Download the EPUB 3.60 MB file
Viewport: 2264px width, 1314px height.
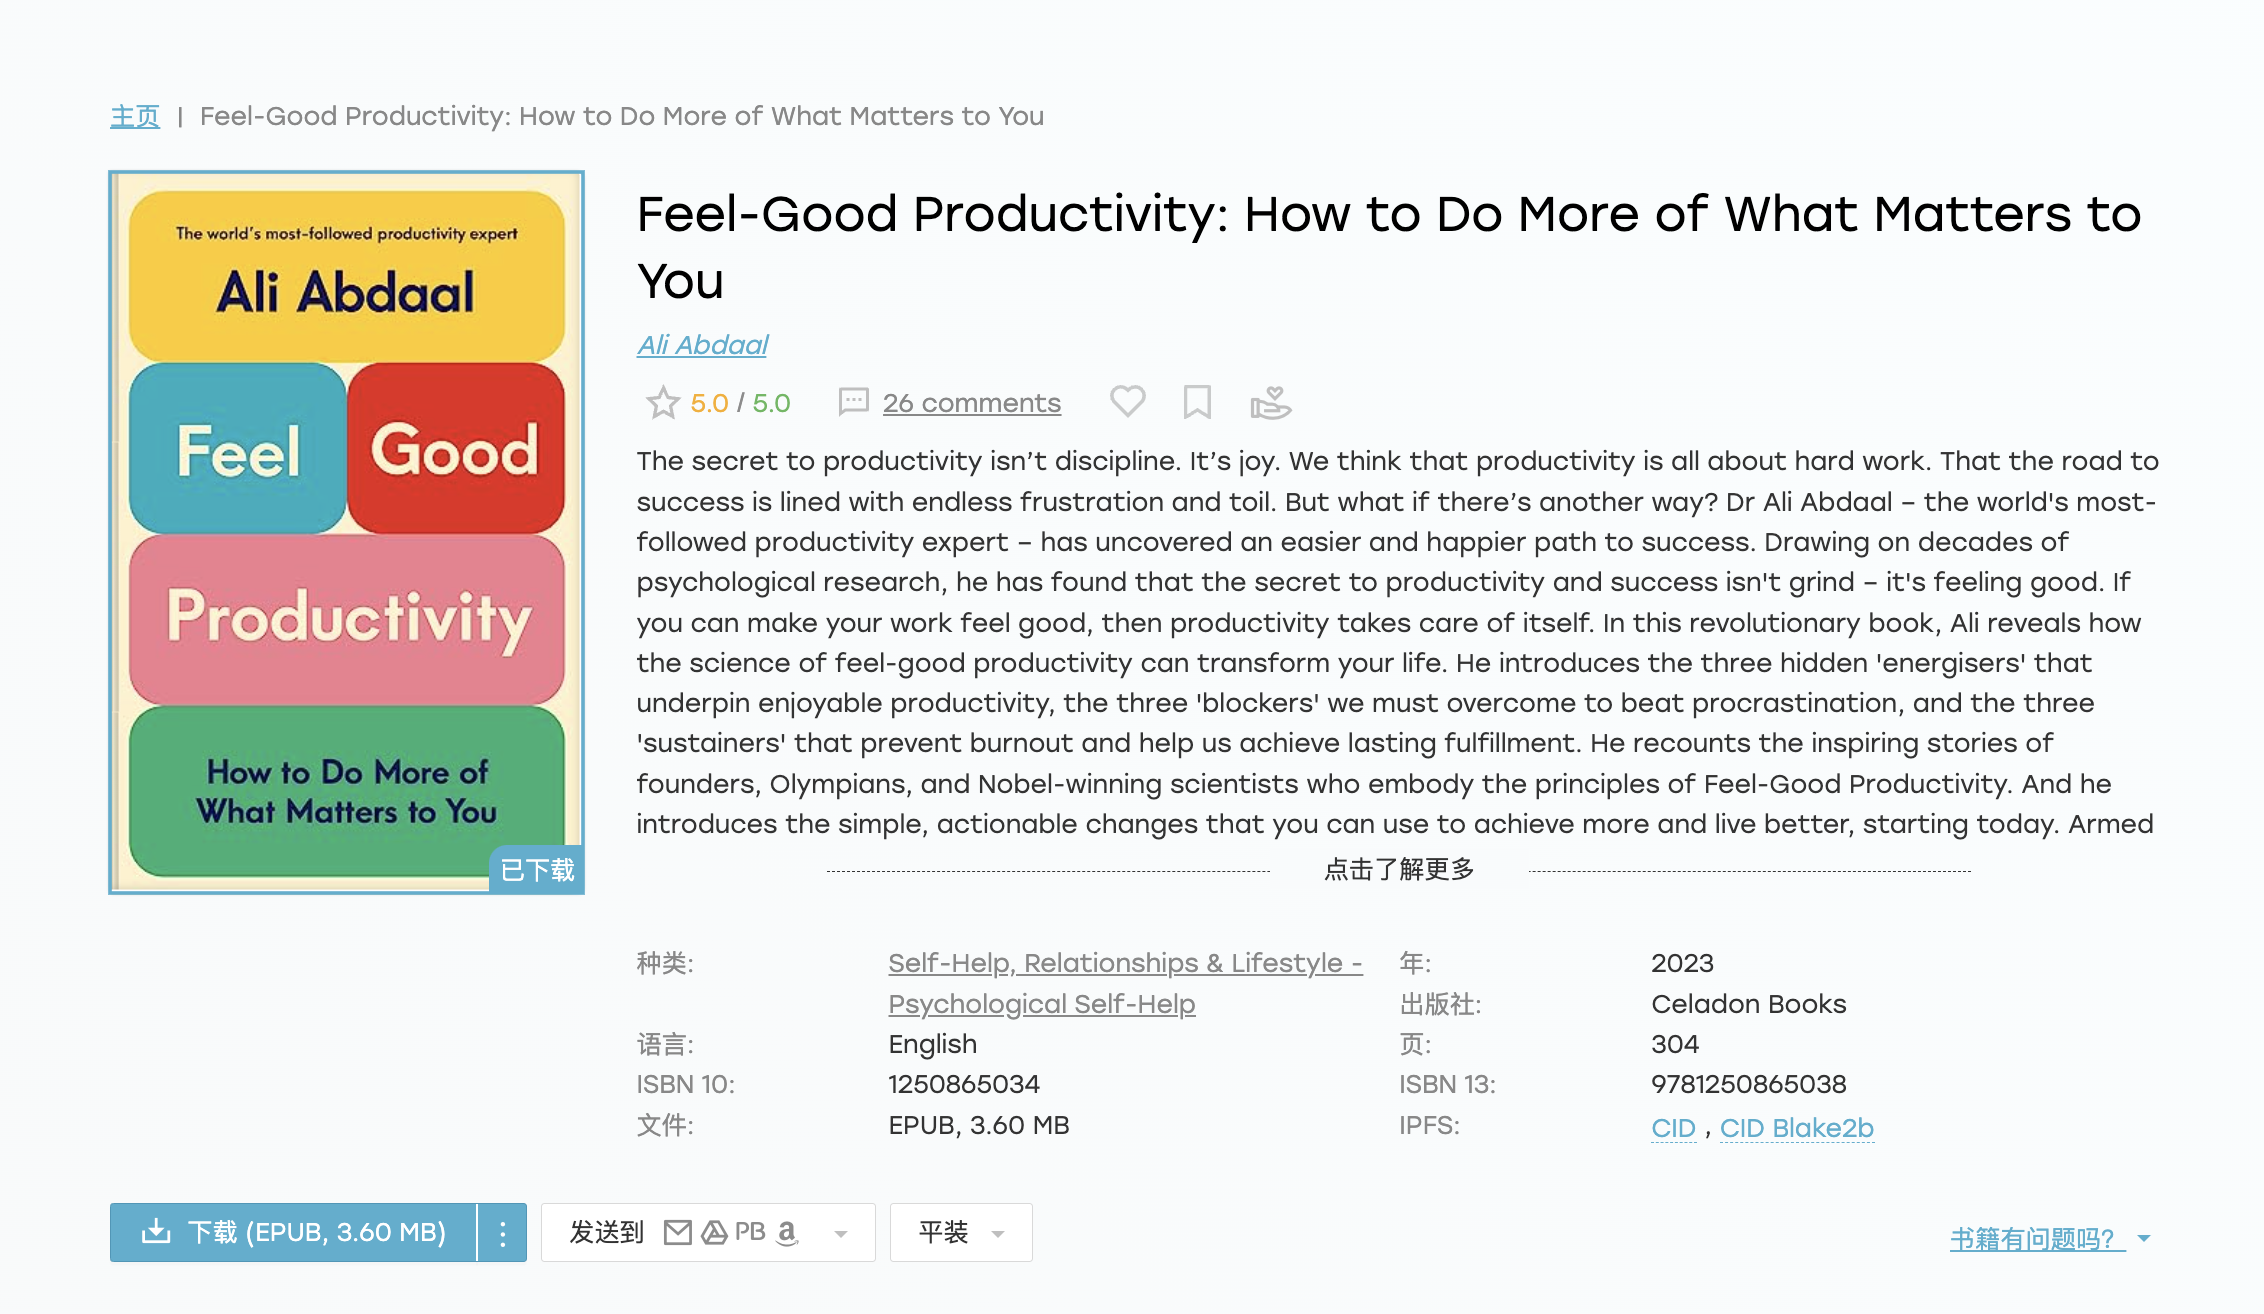pos(293,1233)
